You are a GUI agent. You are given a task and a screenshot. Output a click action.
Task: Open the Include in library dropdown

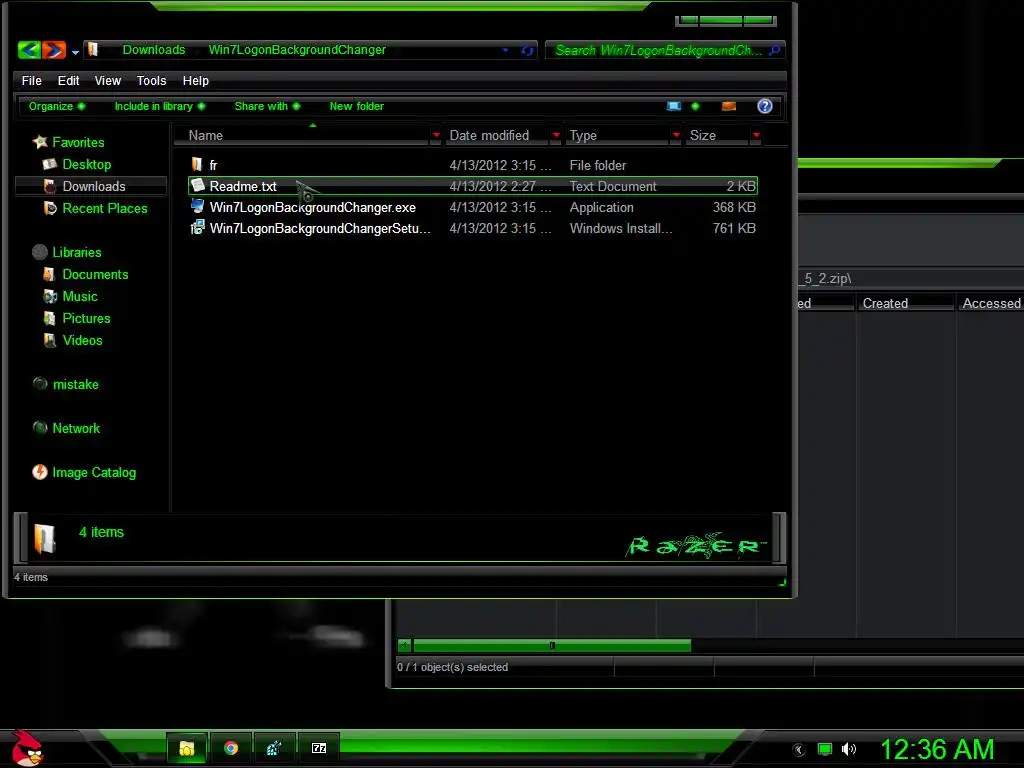[160, 106]
